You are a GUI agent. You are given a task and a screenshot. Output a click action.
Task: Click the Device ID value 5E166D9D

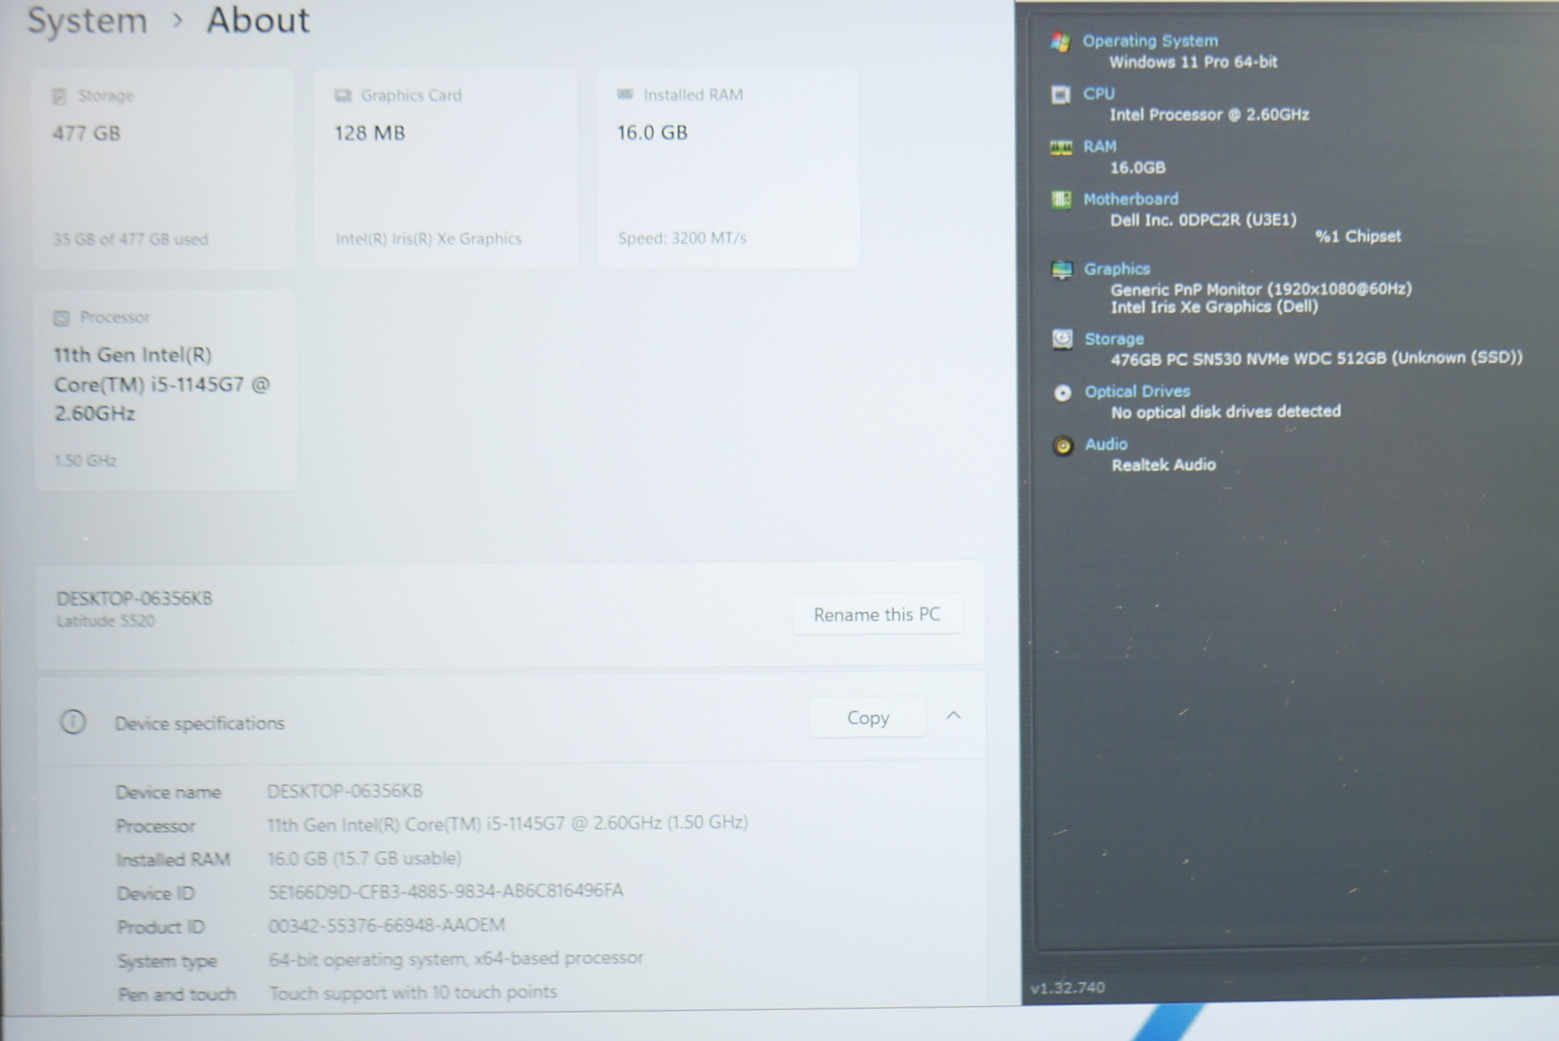point(446,891)
